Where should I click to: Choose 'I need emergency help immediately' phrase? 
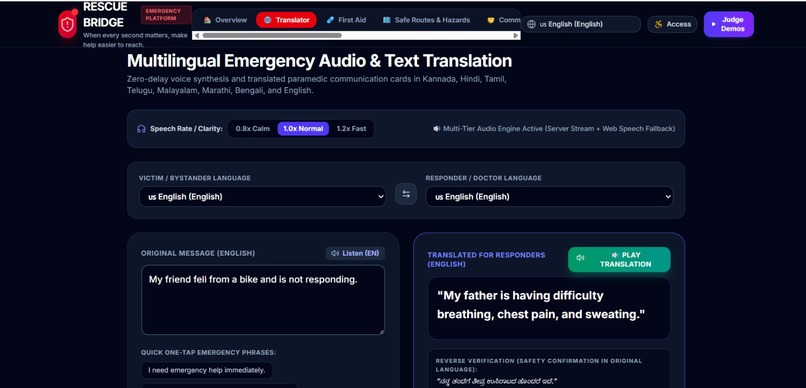click(207, 370)
